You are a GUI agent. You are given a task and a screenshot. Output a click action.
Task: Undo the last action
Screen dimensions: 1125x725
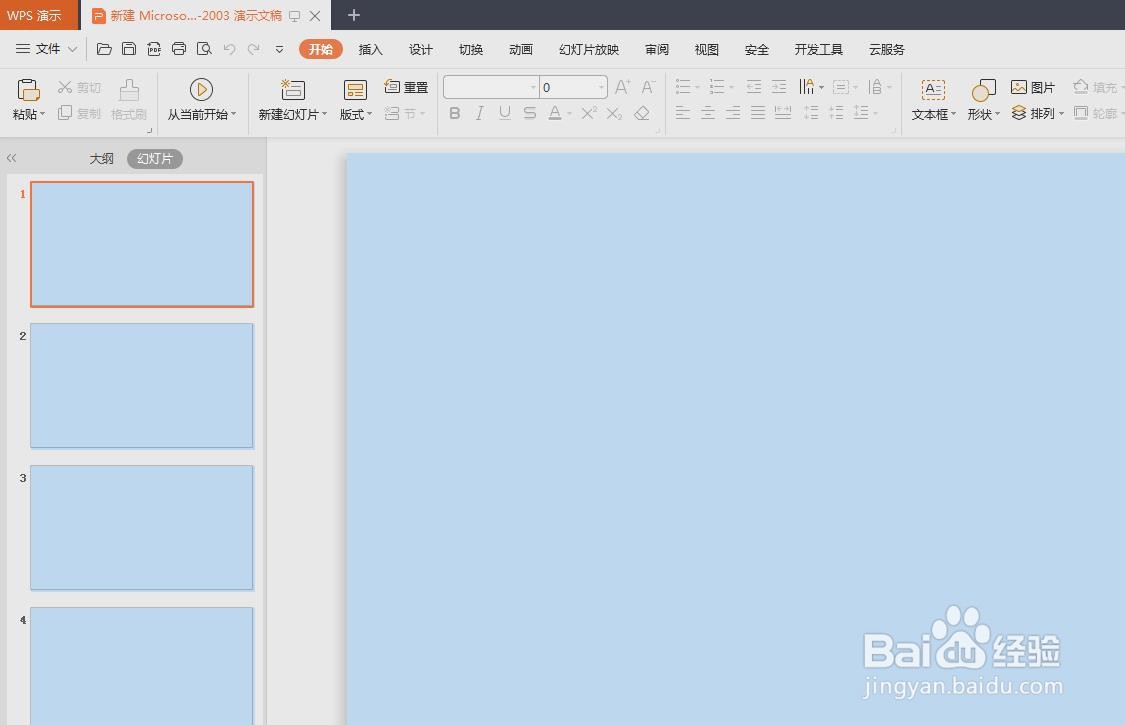(x=230, y=49)
